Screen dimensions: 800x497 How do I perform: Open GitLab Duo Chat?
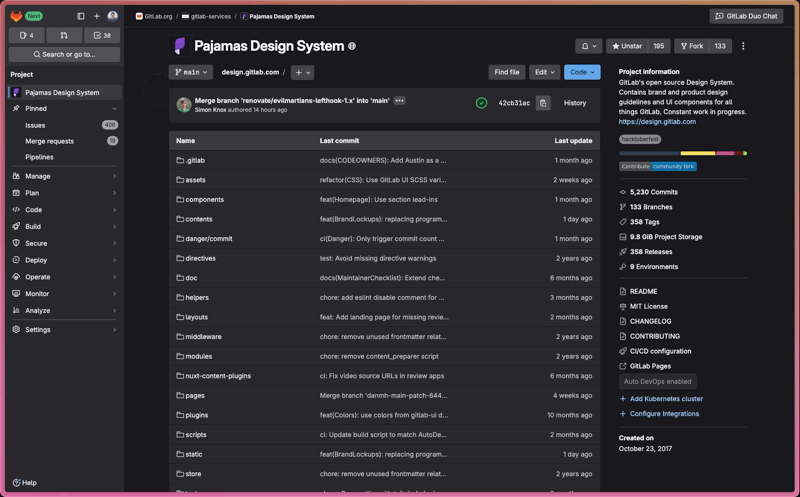coord(746,16)
